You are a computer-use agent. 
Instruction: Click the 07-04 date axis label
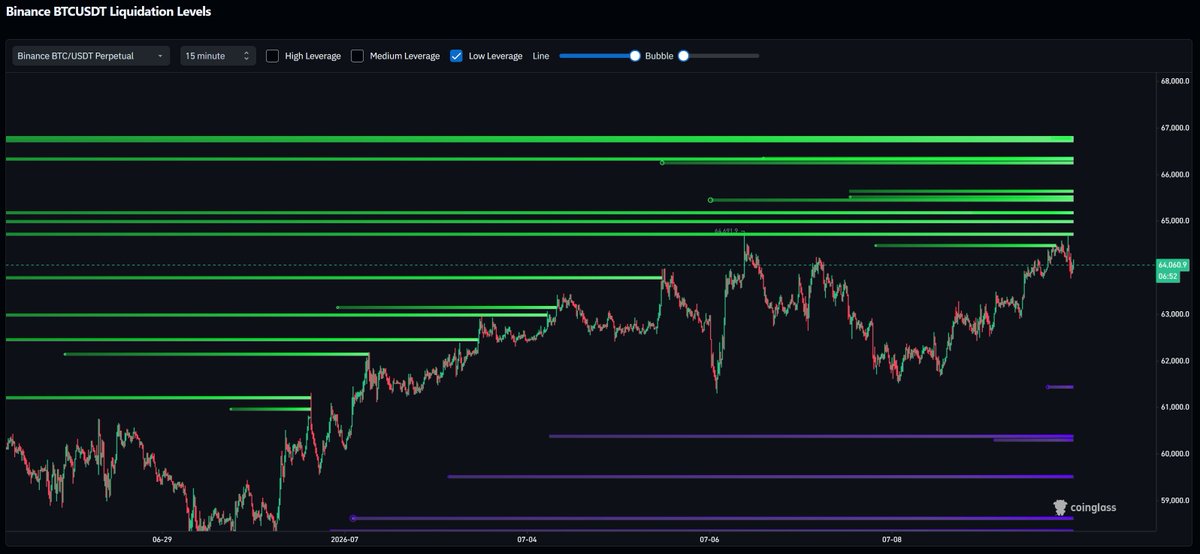tap(527, 539)
